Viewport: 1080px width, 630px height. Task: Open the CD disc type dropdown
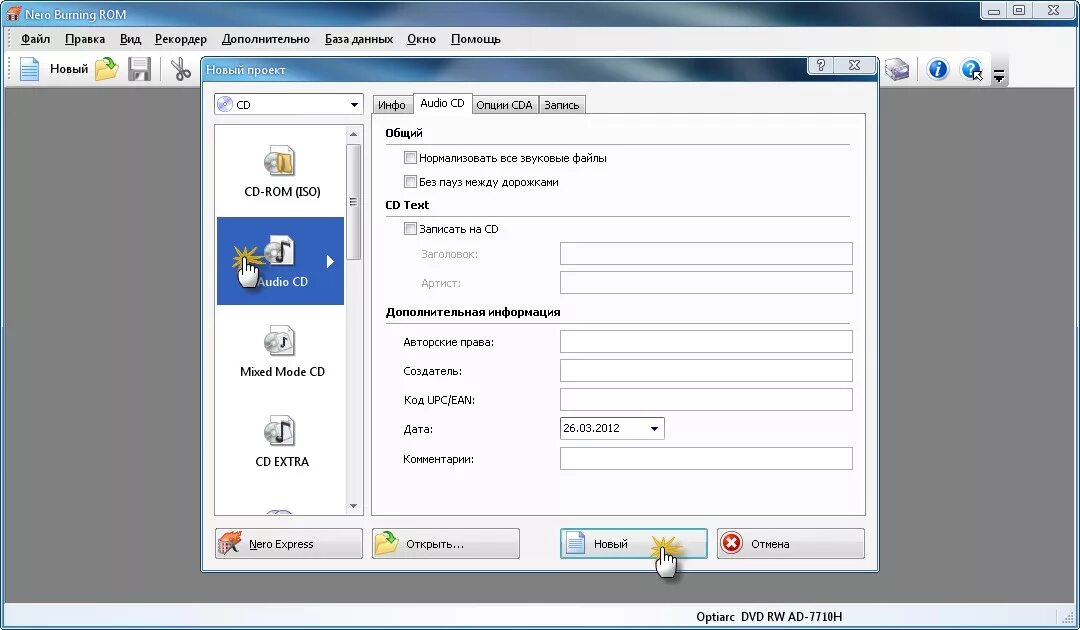(x=289, y=105)
